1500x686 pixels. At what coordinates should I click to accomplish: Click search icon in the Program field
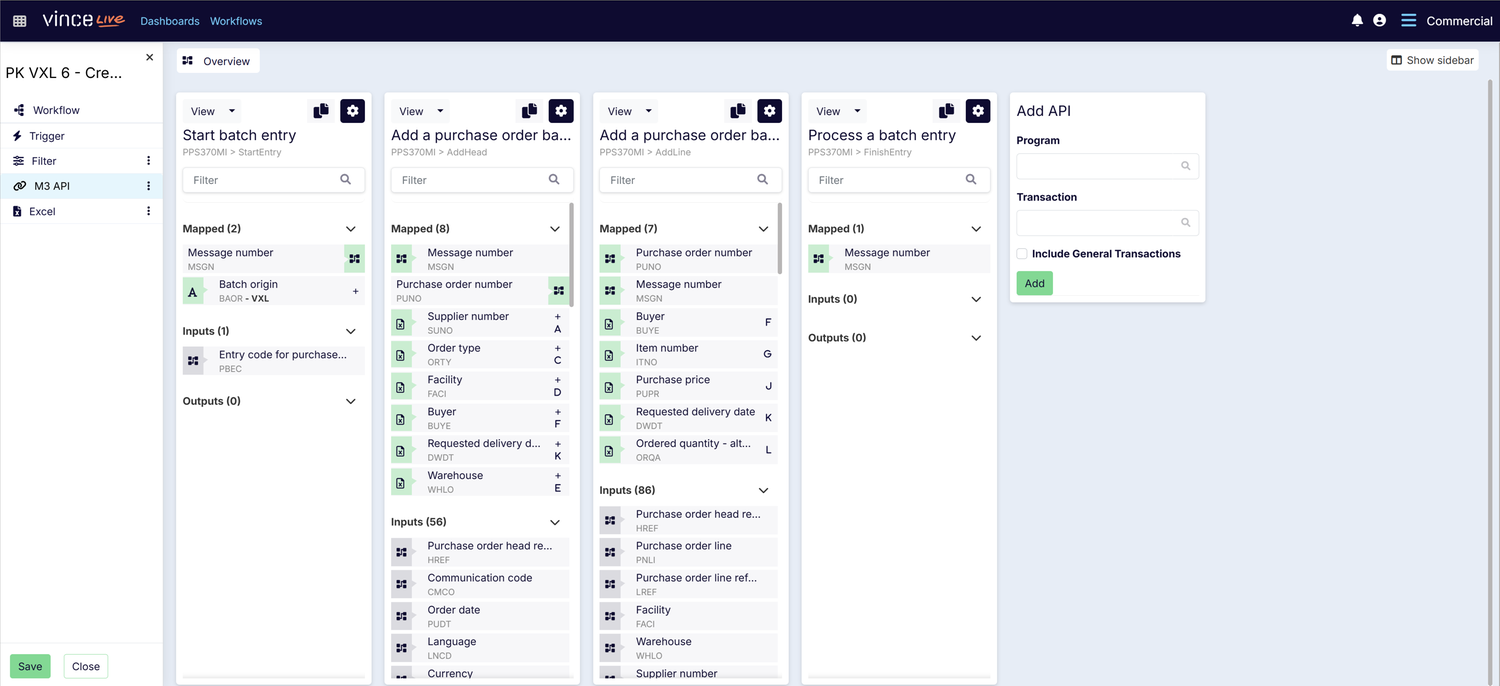click(1185, 166)
